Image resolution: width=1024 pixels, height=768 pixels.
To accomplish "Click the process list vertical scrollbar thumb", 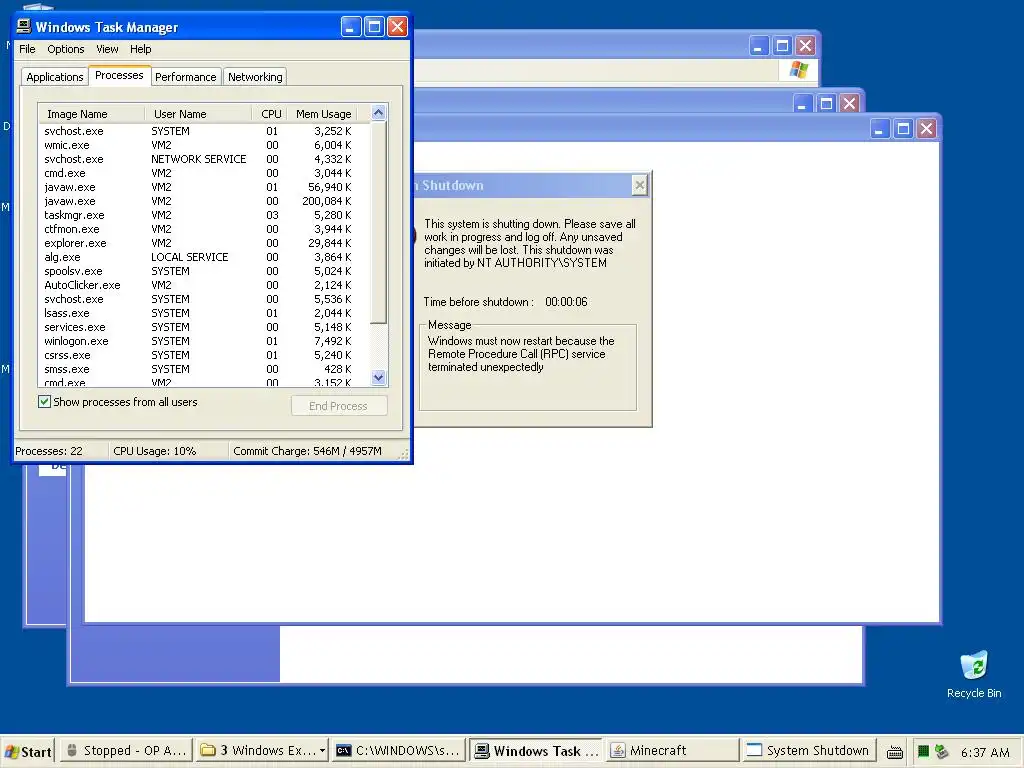I will point(378,222).
